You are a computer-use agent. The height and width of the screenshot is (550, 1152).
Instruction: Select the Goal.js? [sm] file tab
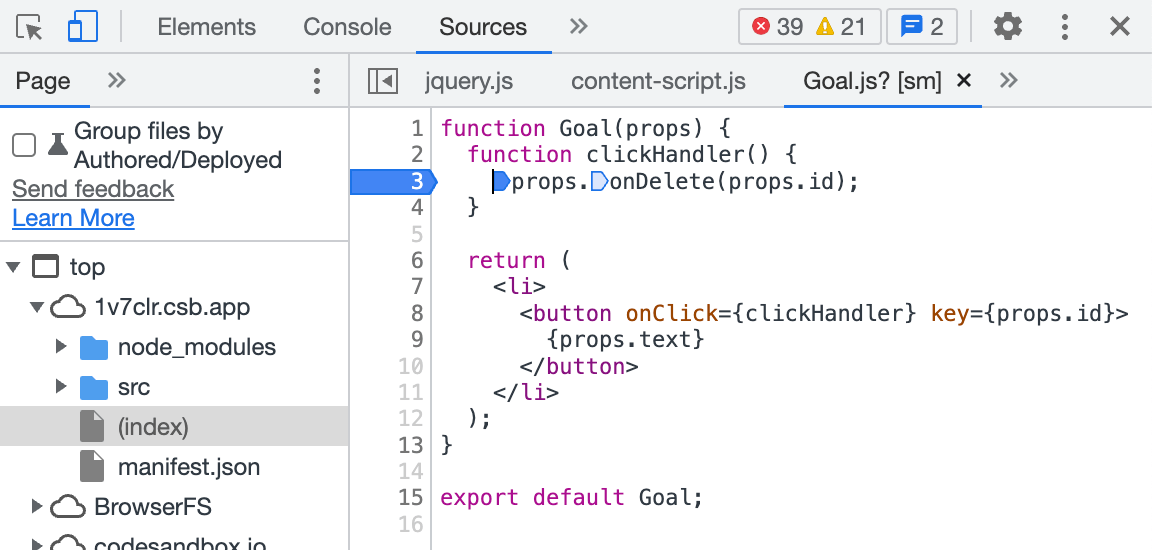coord(872,81)
